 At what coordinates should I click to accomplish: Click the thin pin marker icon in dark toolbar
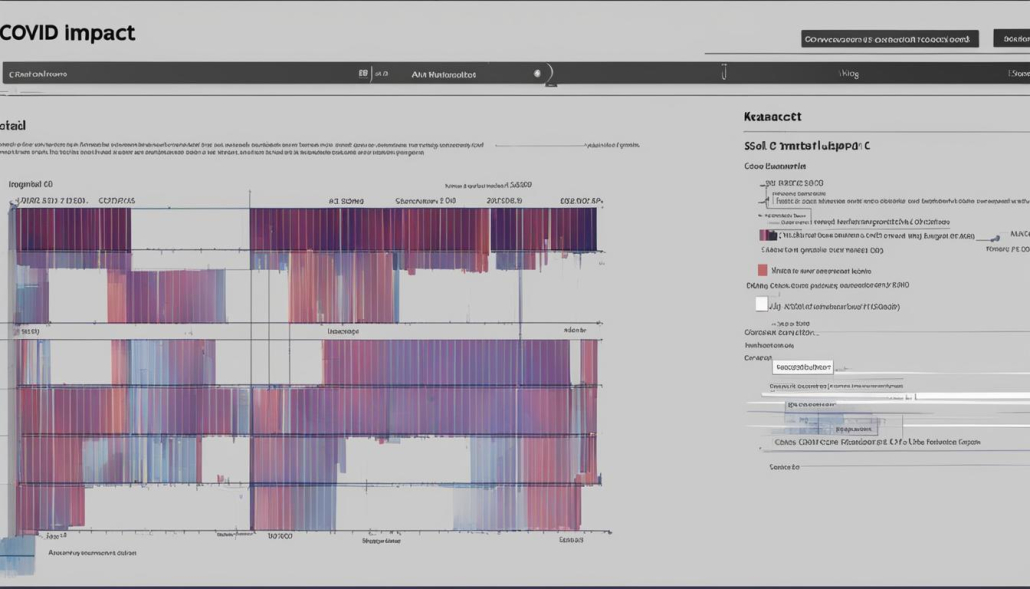pos(724,72)
